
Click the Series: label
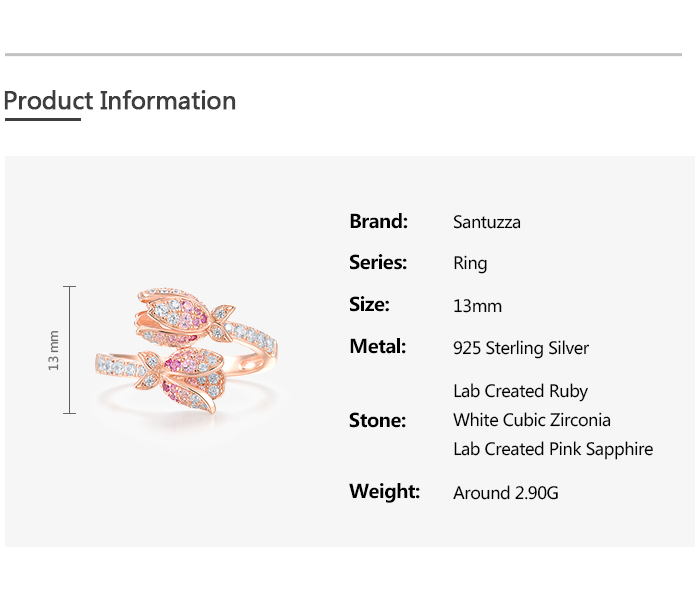tap(378, 263)
